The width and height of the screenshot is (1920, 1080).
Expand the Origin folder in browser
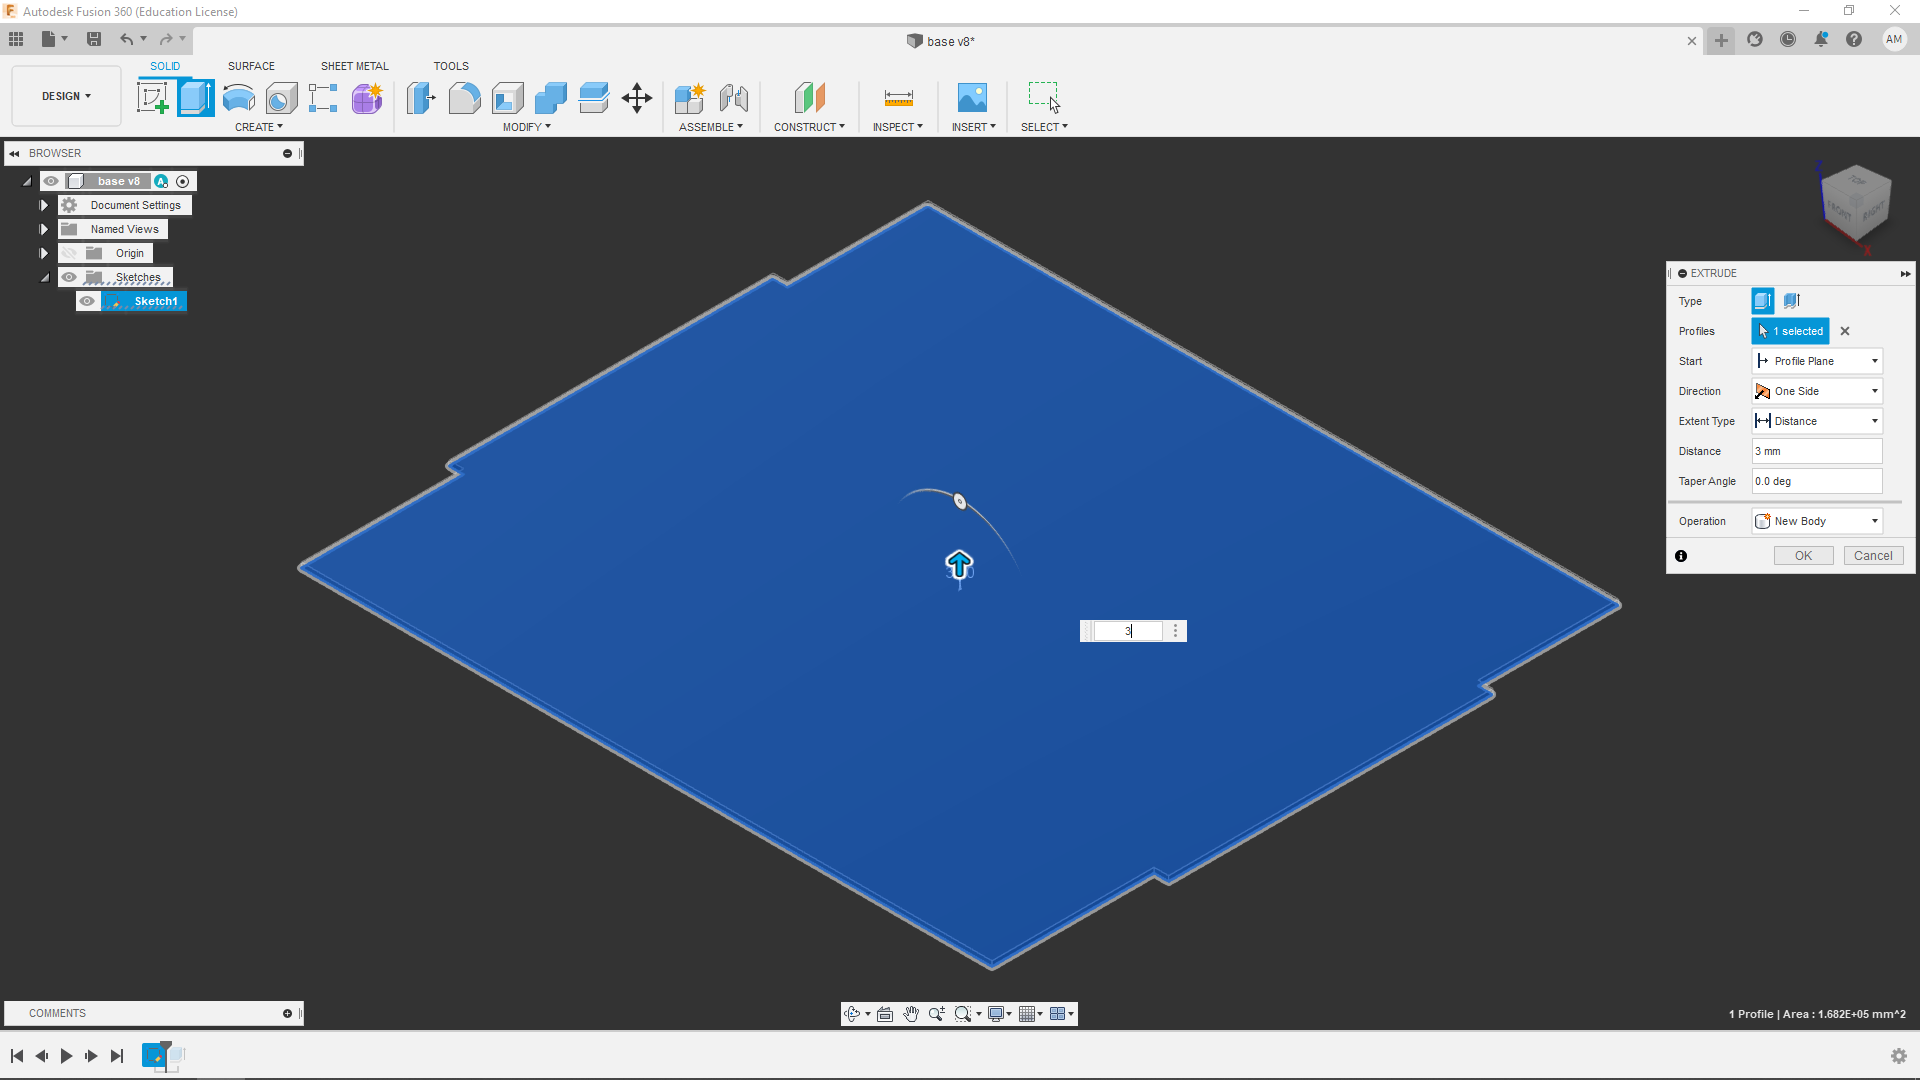(44, 253)
